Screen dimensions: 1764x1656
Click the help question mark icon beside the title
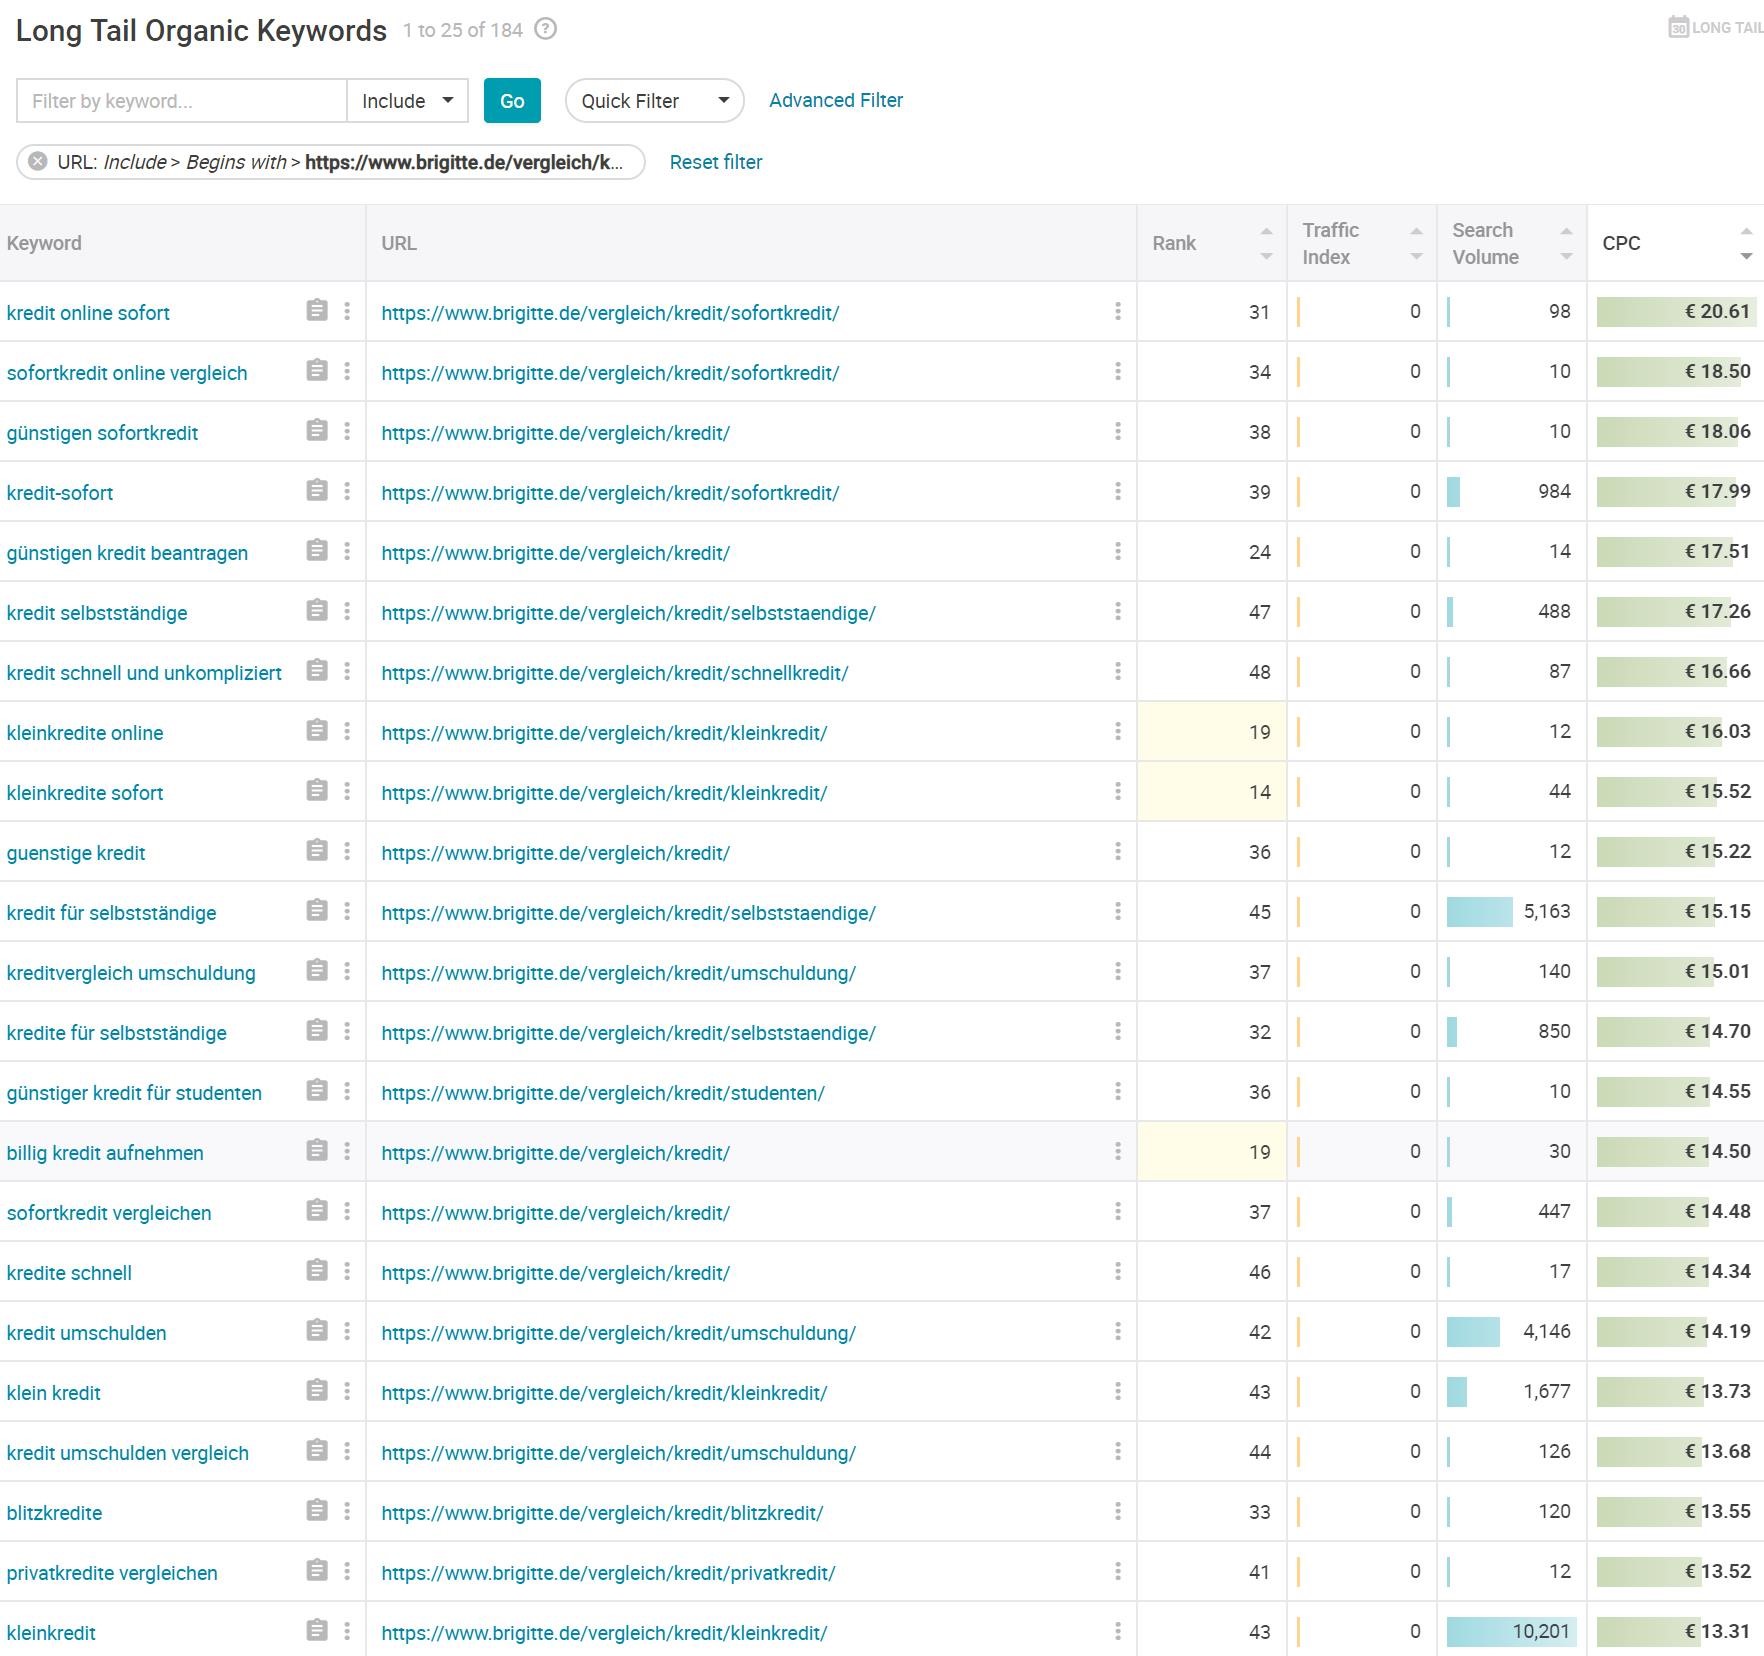545,30
